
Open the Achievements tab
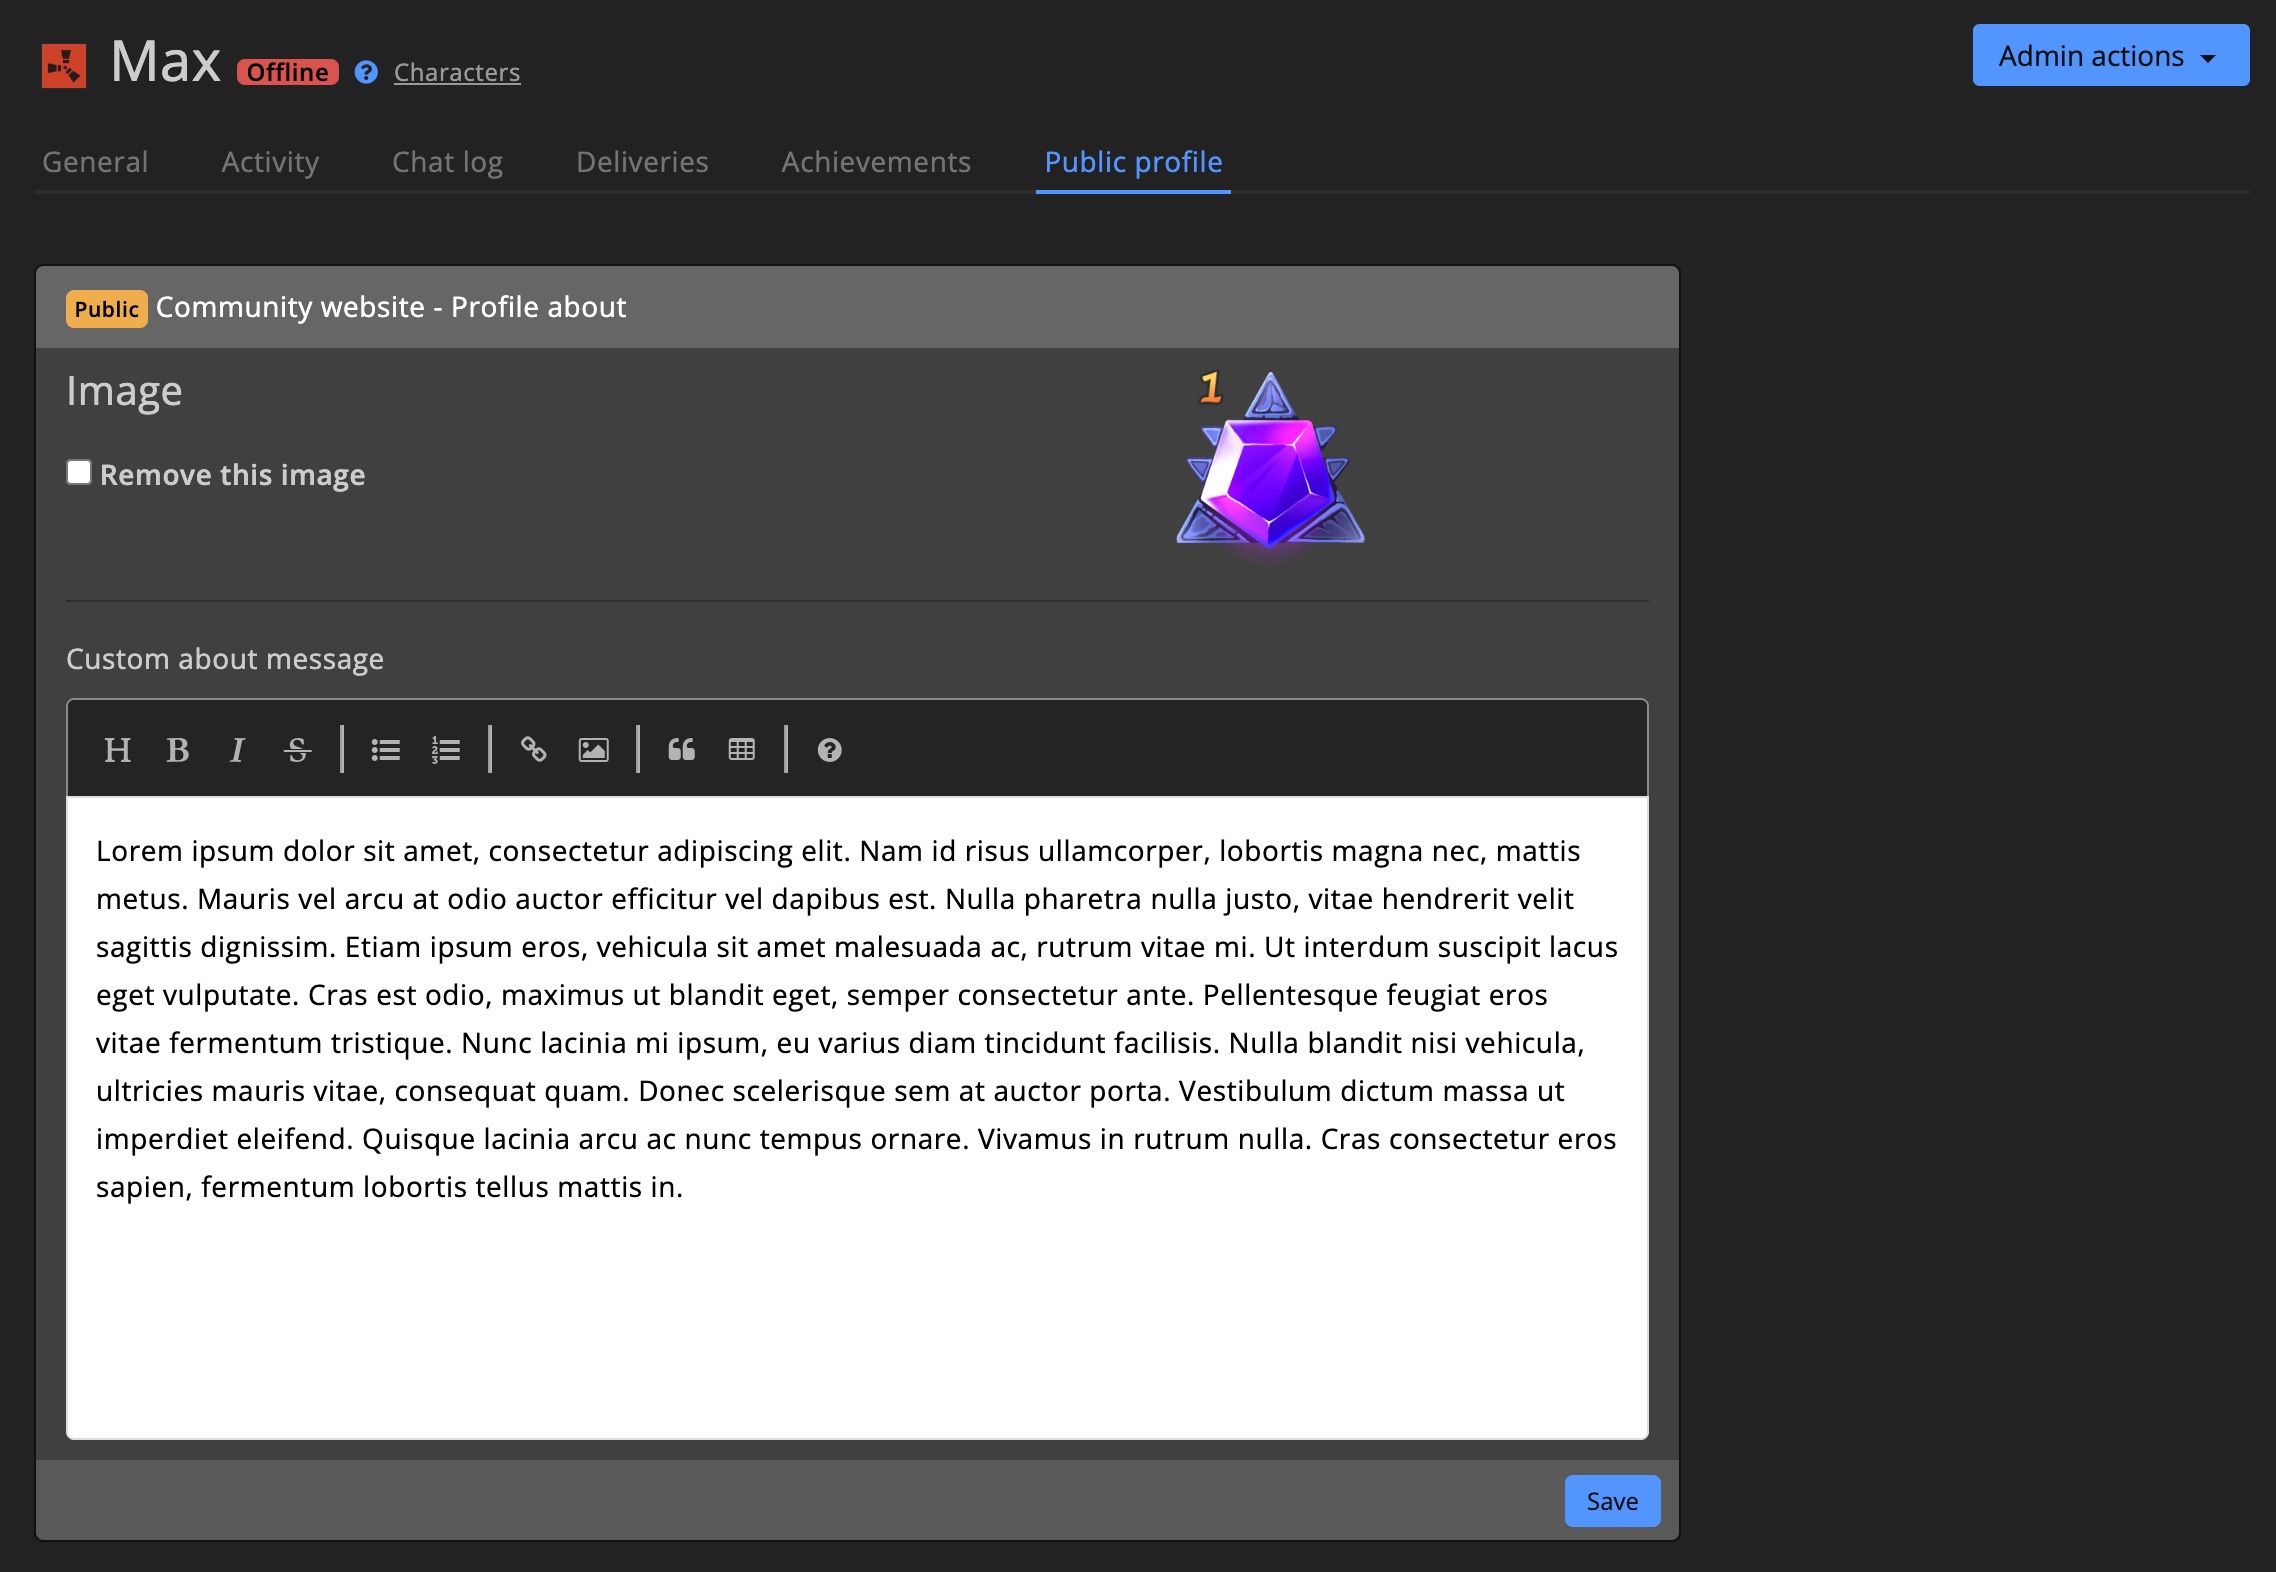coord(875,162)
